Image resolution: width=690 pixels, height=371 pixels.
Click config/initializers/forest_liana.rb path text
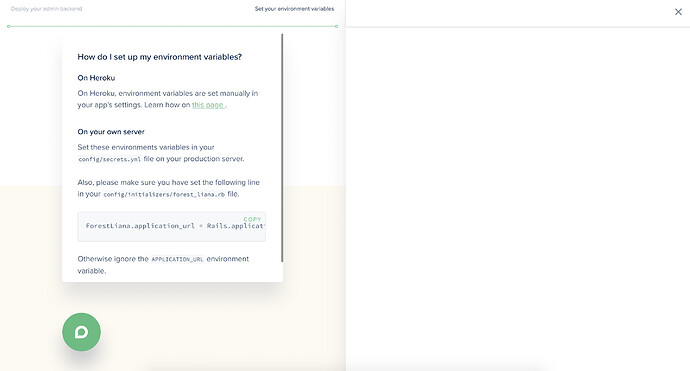click(x=164, y=195)
